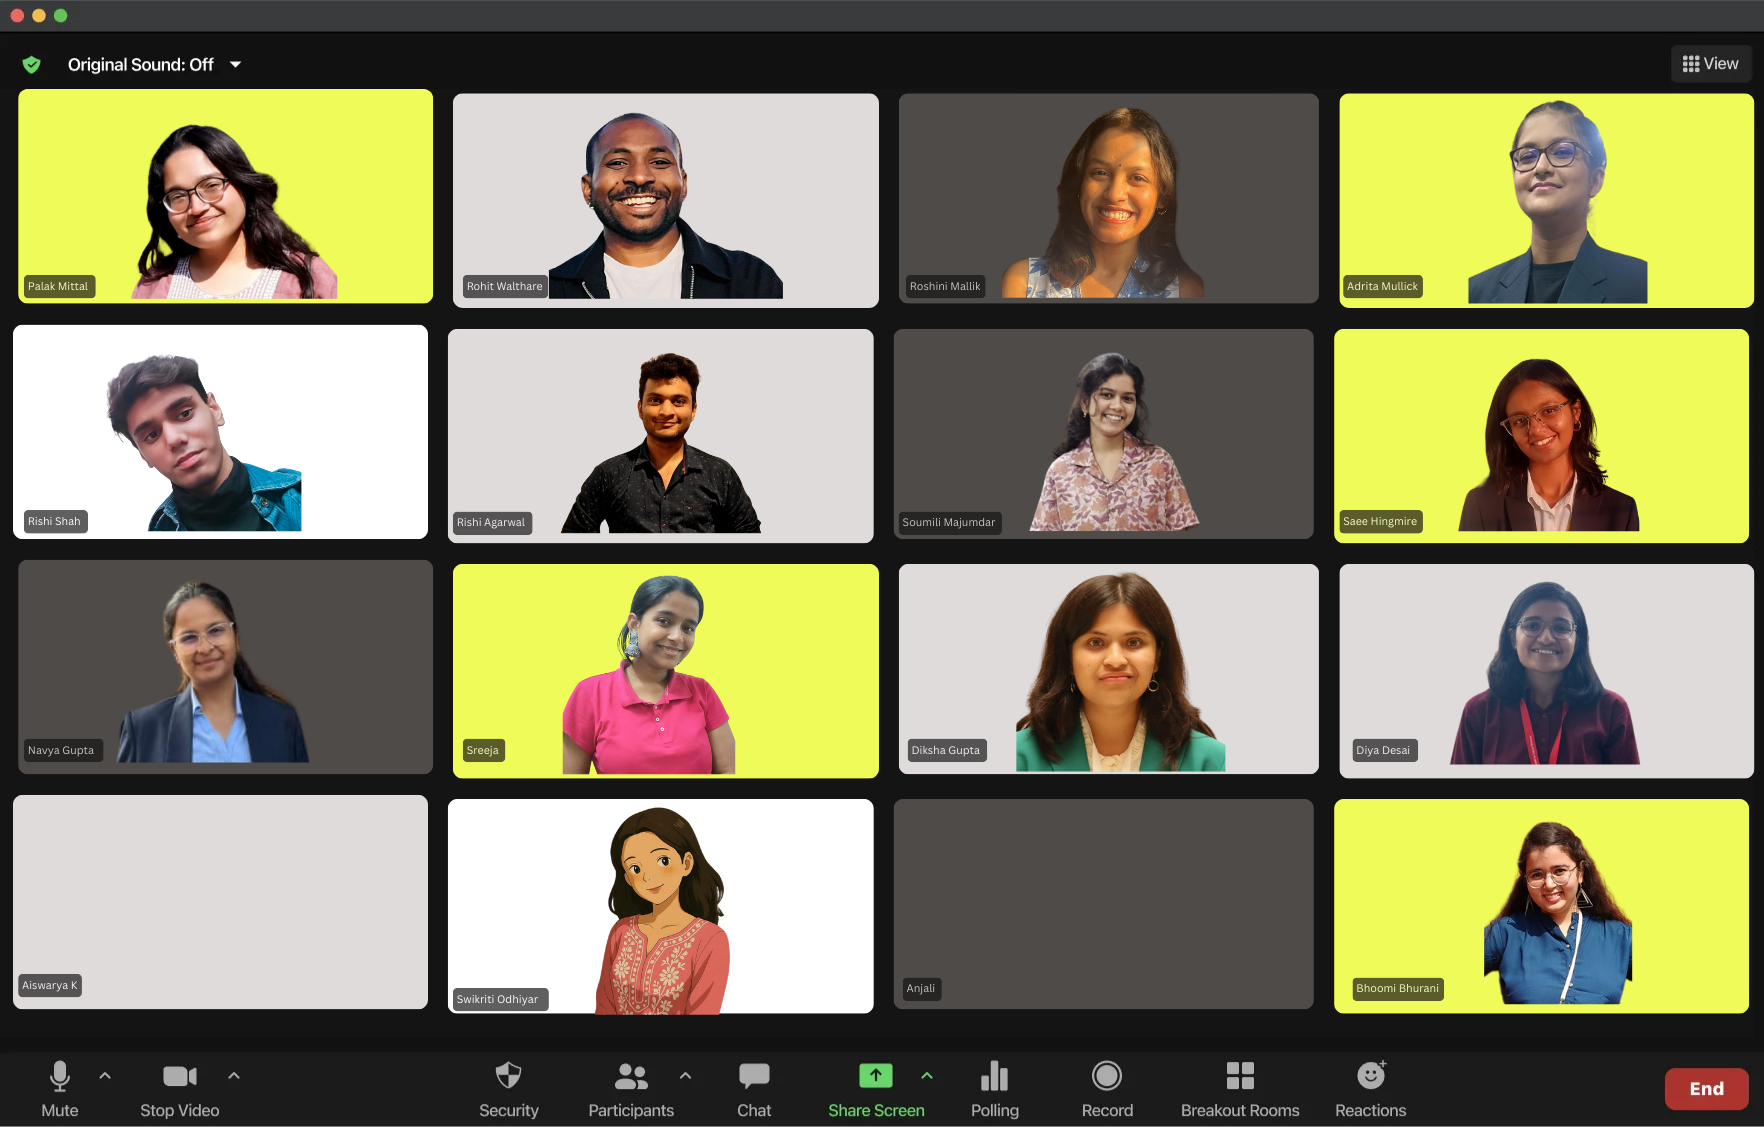Start Share Screen
Viewport: 1764px width, 1127px height.
click(876, 1089)
